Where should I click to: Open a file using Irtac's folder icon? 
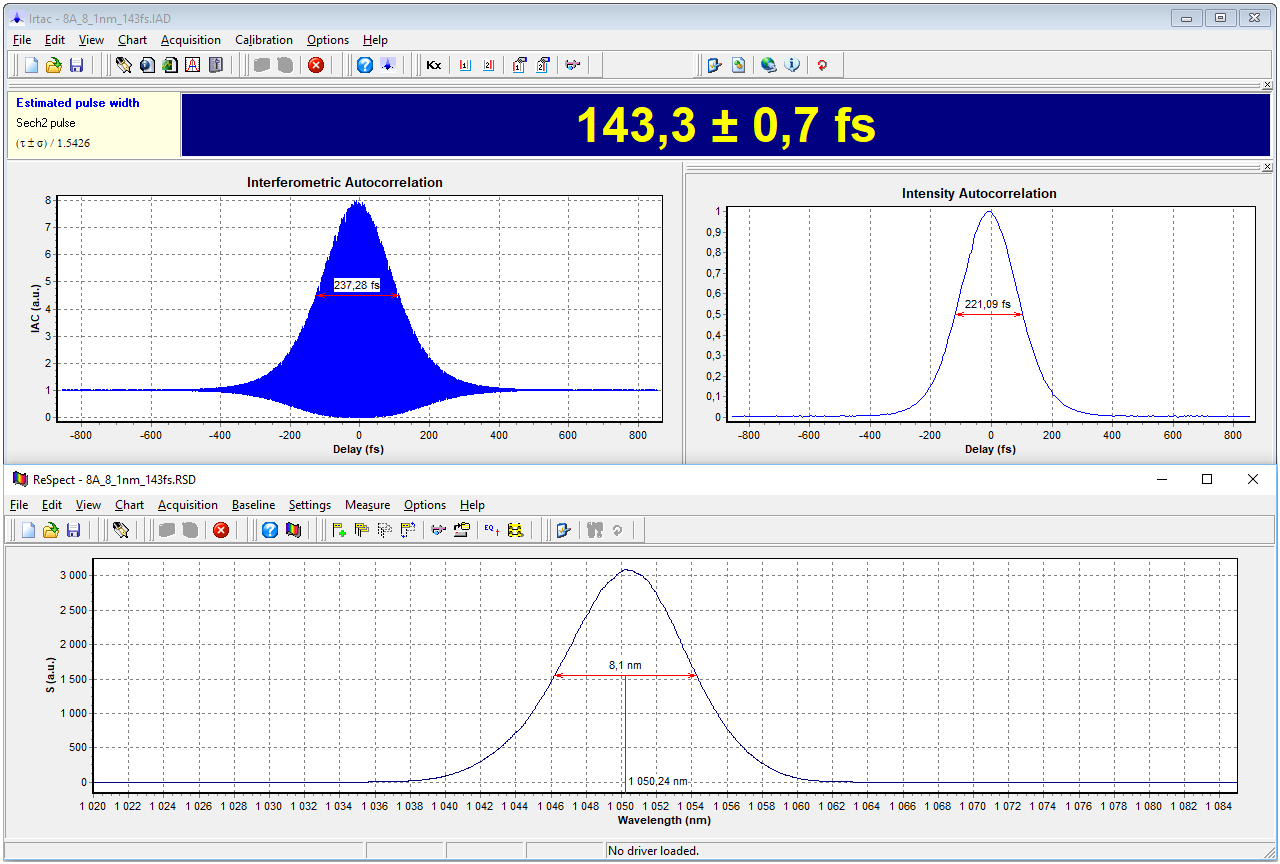click(x=54, y=65)
